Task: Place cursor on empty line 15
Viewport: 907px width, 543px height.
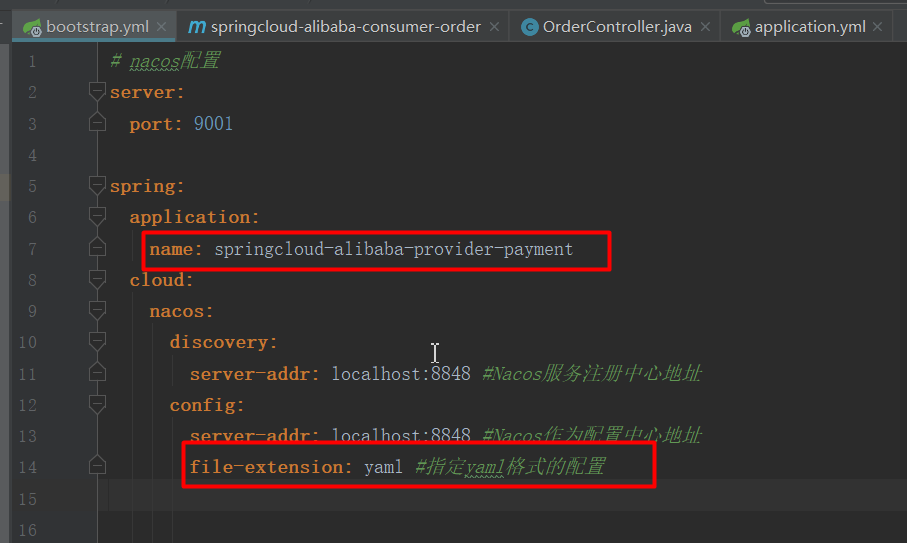Action: click(503, 496)
